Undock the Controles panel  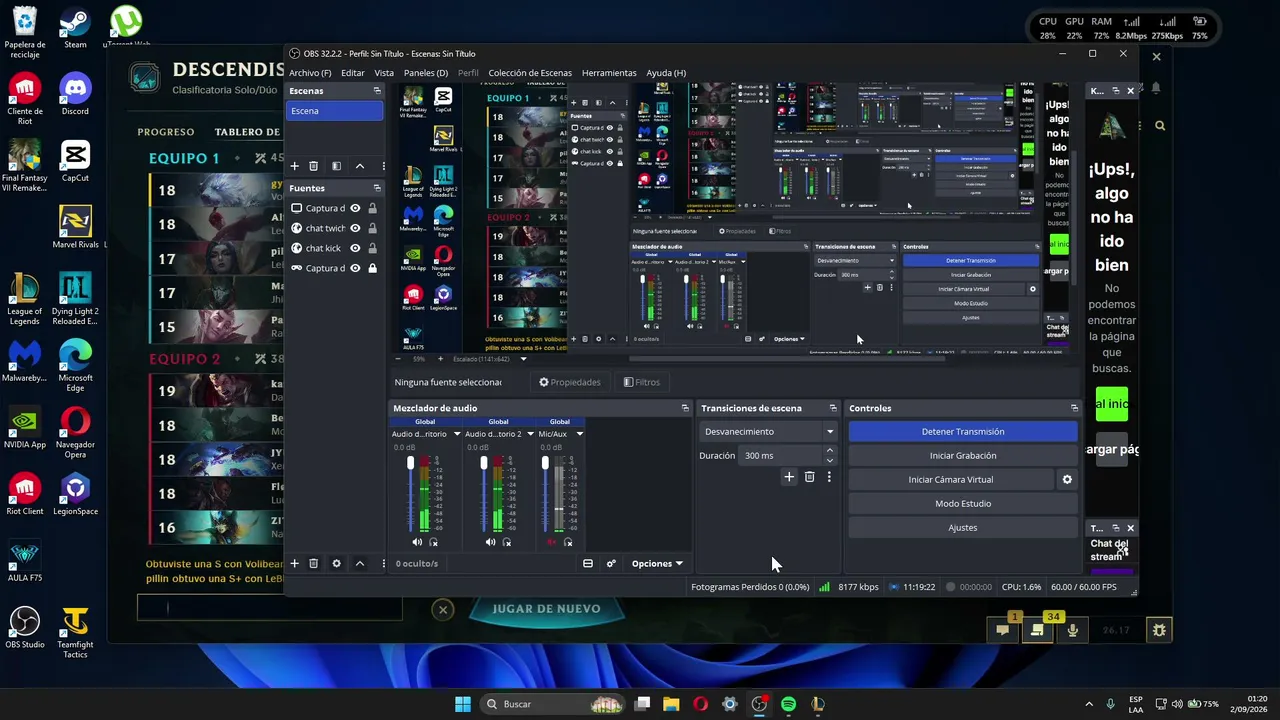[1074, 408]
